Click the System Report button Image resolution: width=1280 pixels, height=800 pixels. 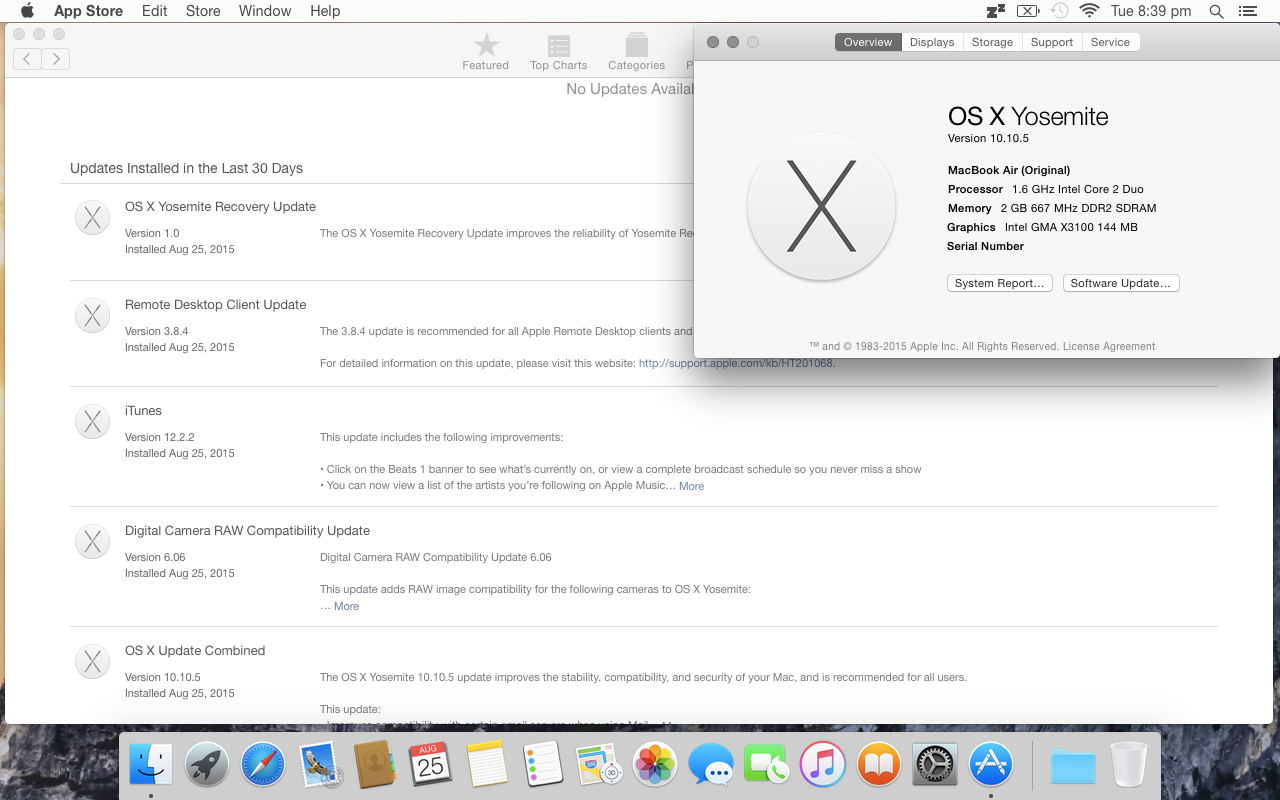[999, 283]
